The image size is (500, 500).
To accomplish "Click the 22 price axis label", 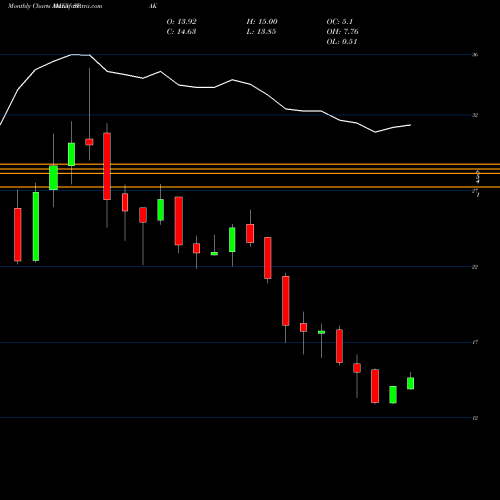I will 475,267.
